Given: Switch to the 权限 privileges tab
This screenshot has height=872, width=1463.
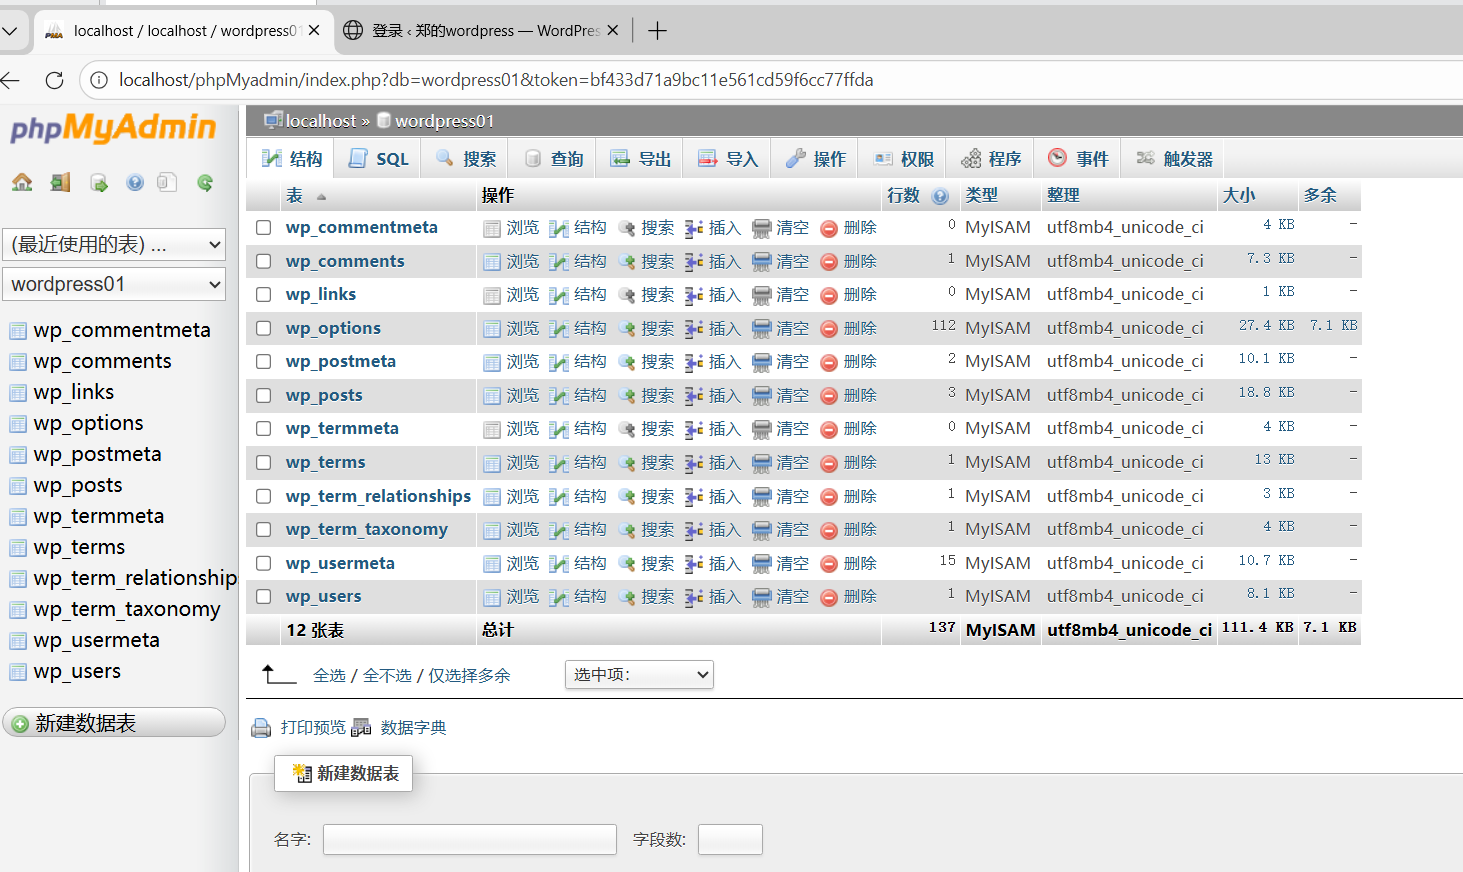Looking at the screenshot, I should (904, 159).
